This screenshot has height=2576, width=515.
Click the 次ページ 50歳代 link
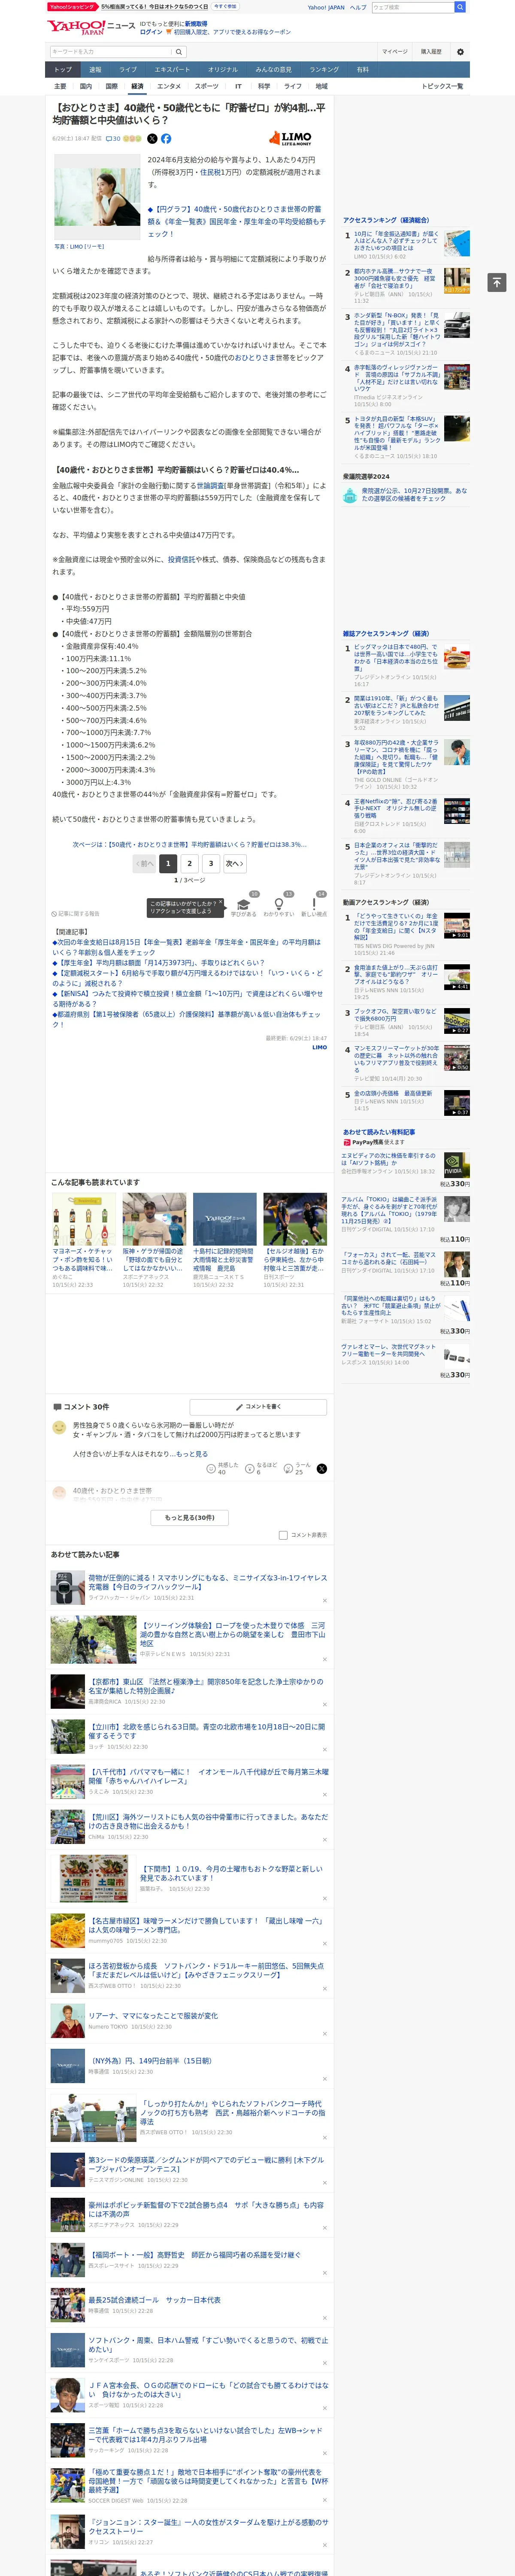[190, 845]
